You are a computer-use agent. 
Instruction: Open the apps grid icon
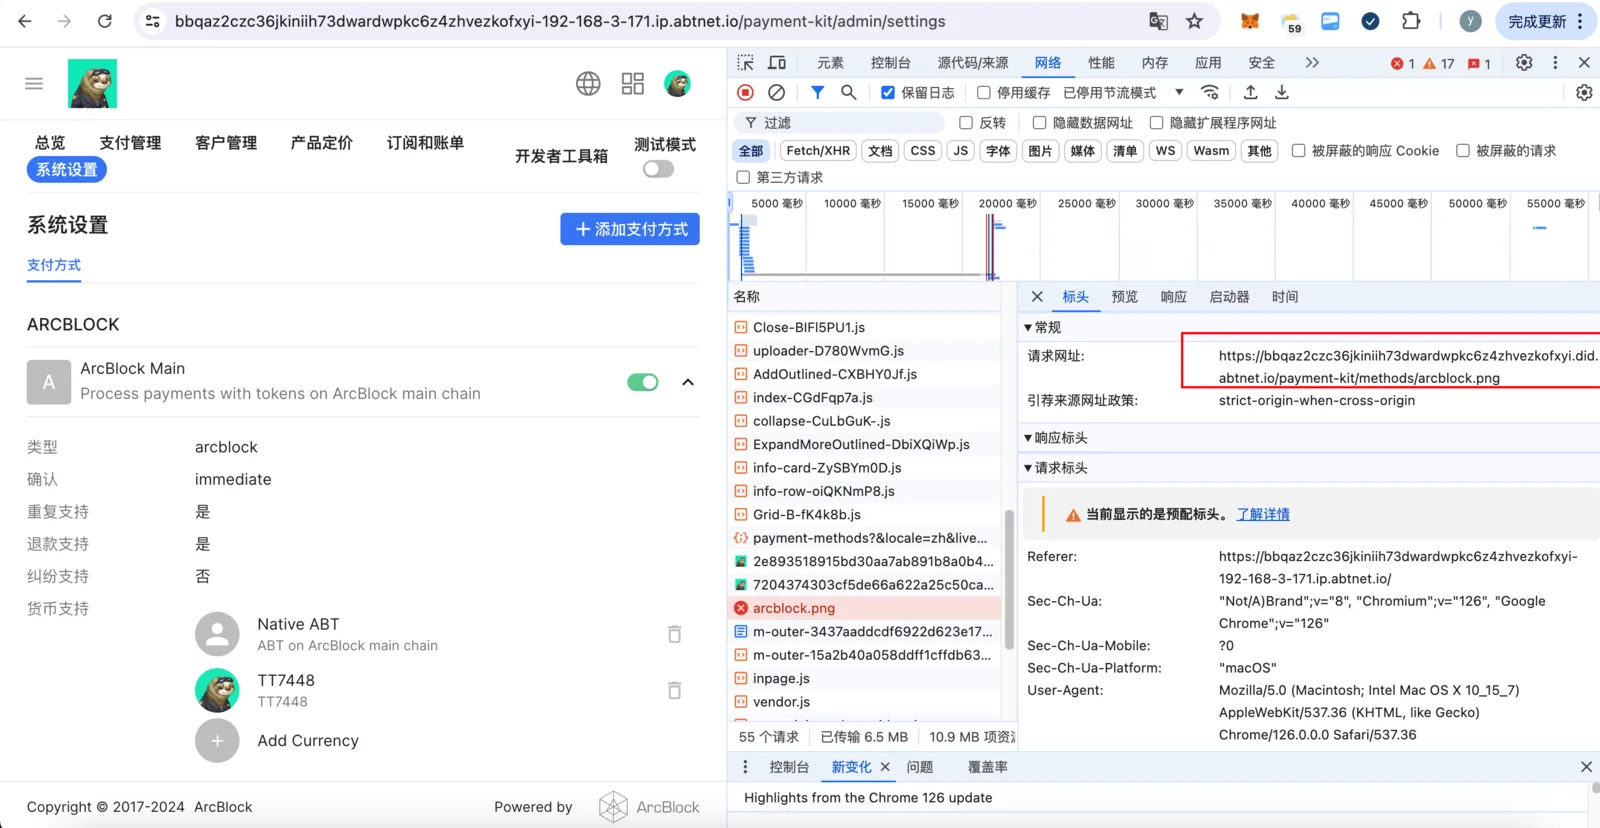[633, 84]
